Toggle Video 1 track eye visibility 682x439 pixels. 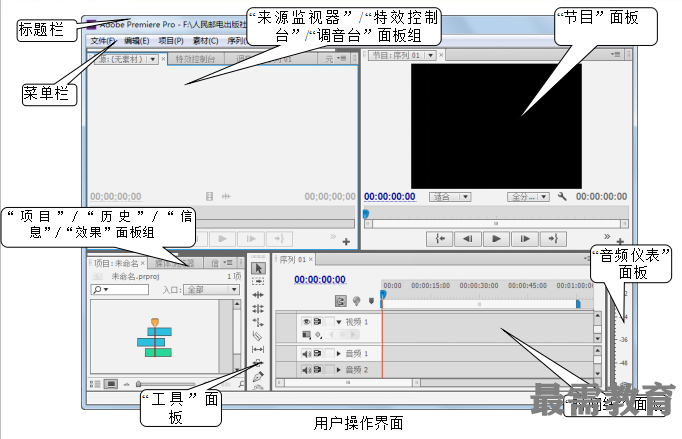click(x=306, y=322)
